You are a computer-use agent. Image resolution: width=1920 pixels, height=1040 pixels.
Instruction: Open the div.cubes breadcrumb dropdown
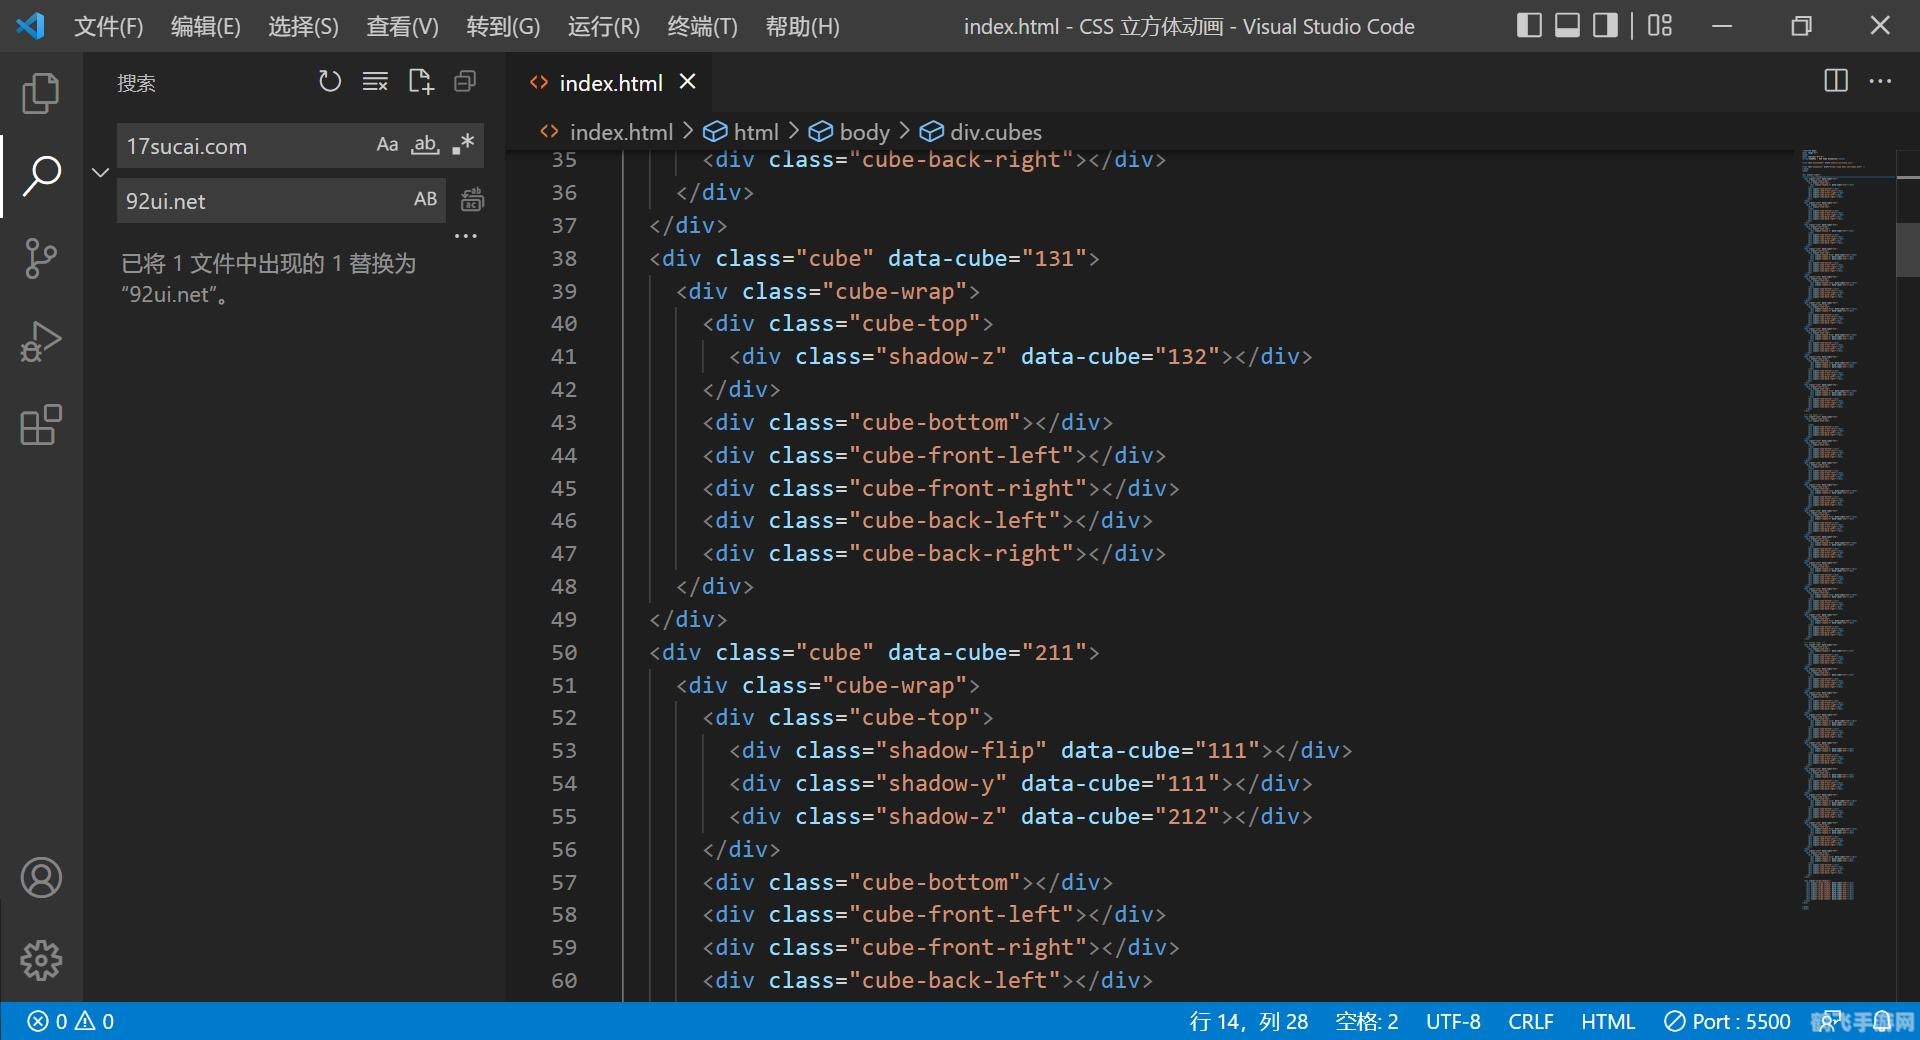[994, 132]
